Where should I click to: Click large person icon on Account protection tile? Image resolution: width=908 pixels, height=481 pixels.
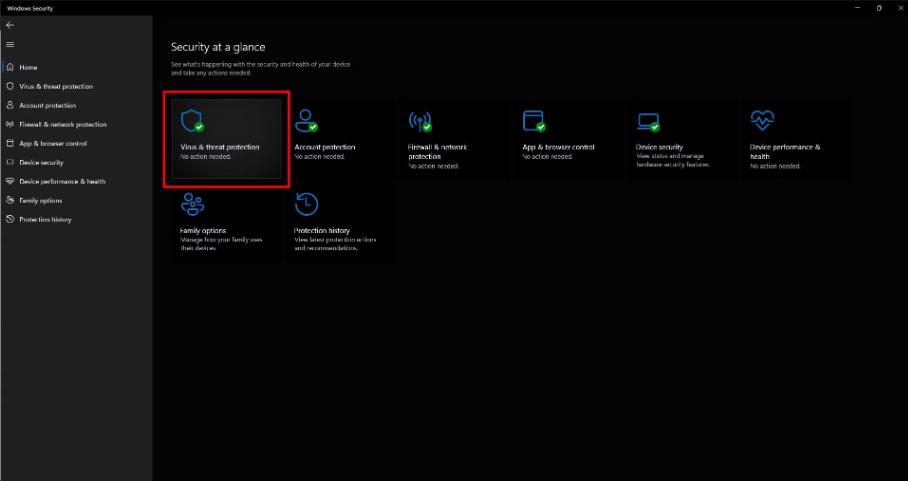coord(306,121)
